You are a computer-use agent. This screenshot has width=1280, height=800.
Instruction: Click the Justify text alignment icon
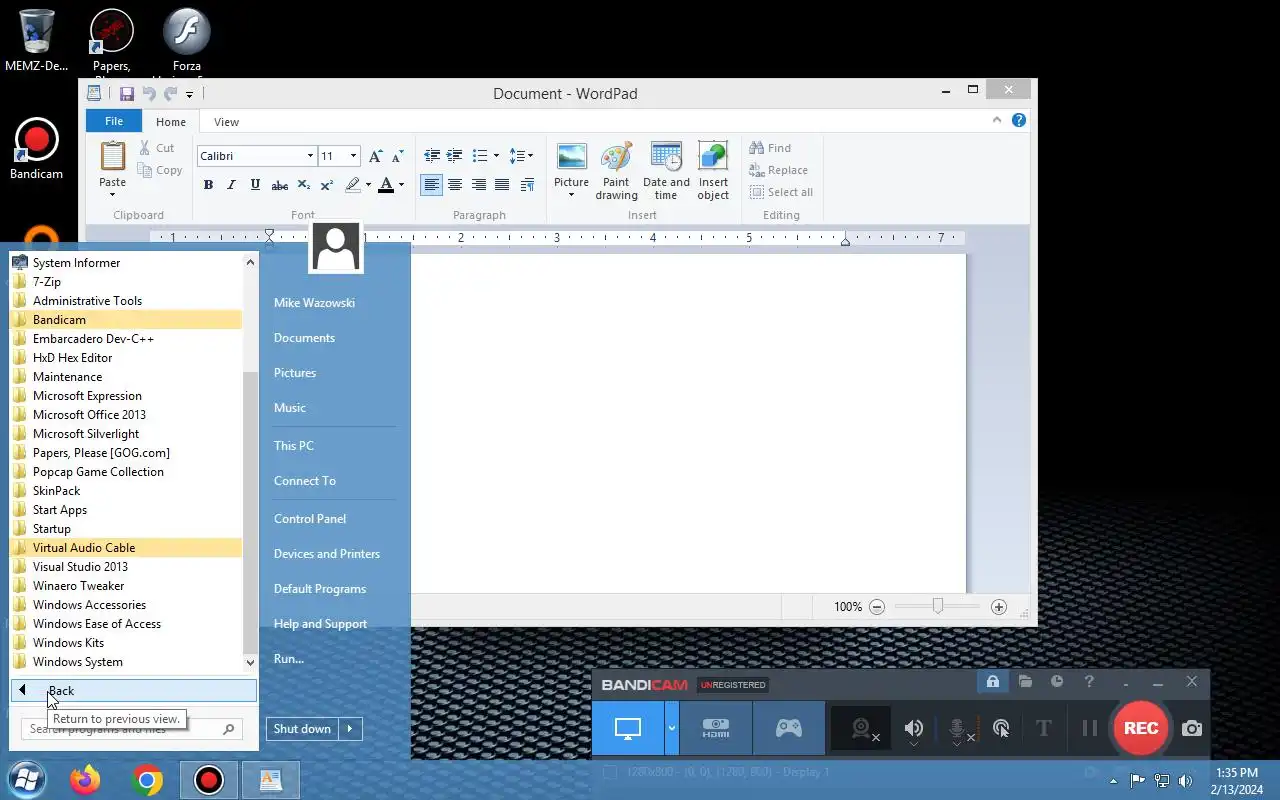tap(502, 185)
